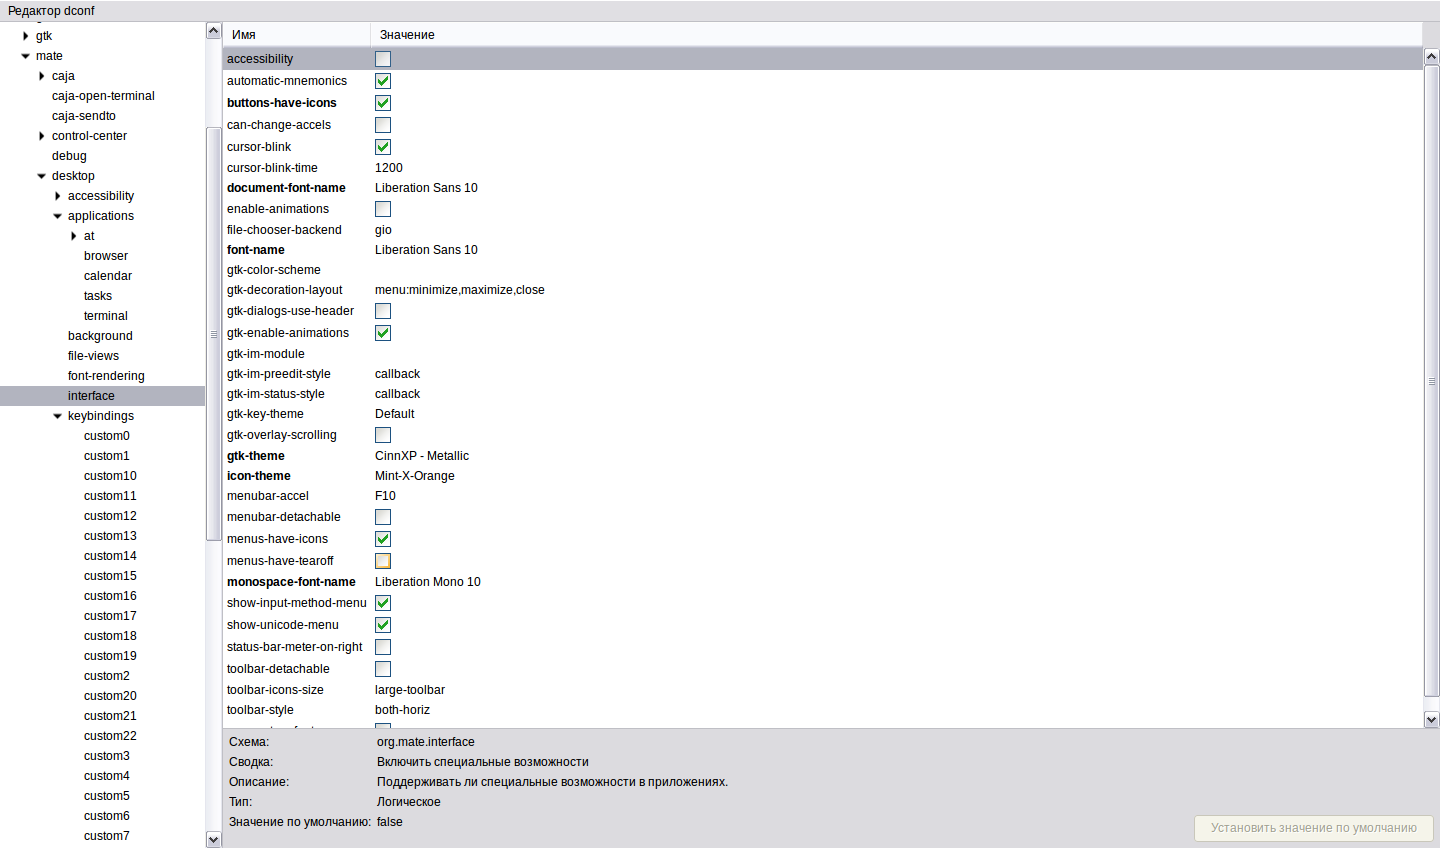Select custom10 keybinding entry
The width and height of the screenshot is (1440, 848).
pos(110,476)
